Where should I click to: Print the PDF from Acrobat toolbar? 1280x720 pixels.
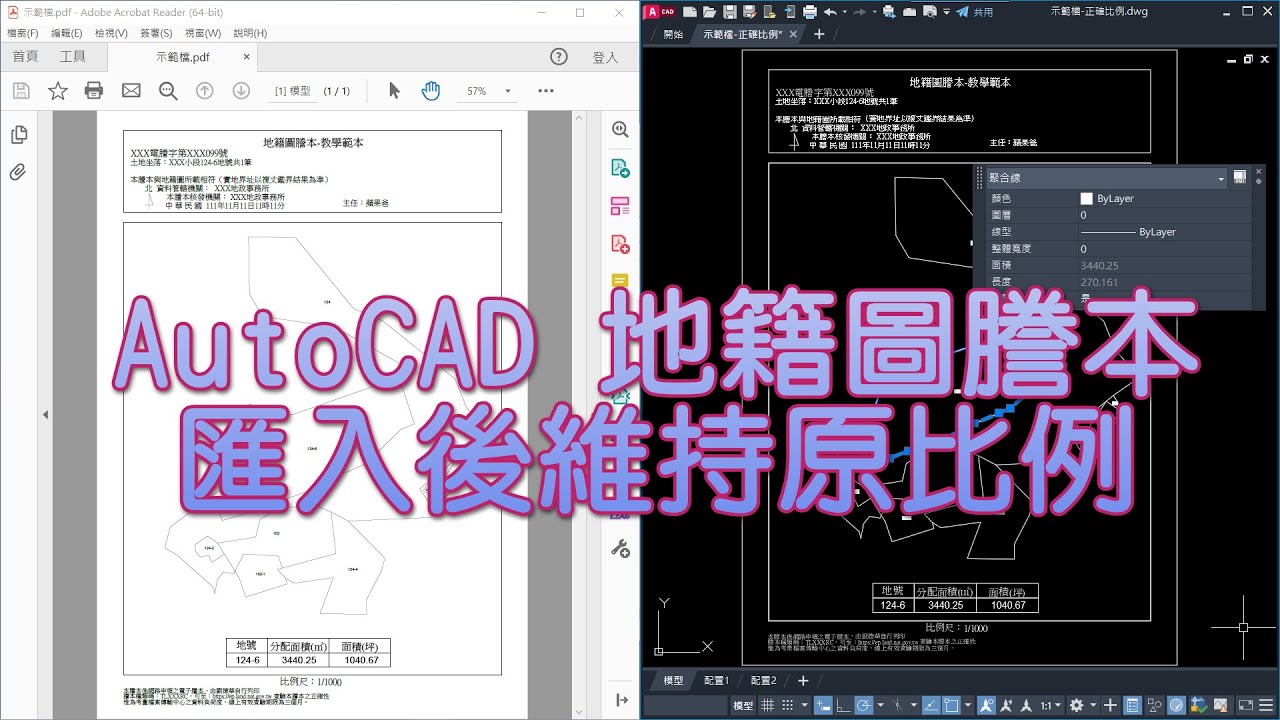(x=94, y=91)
